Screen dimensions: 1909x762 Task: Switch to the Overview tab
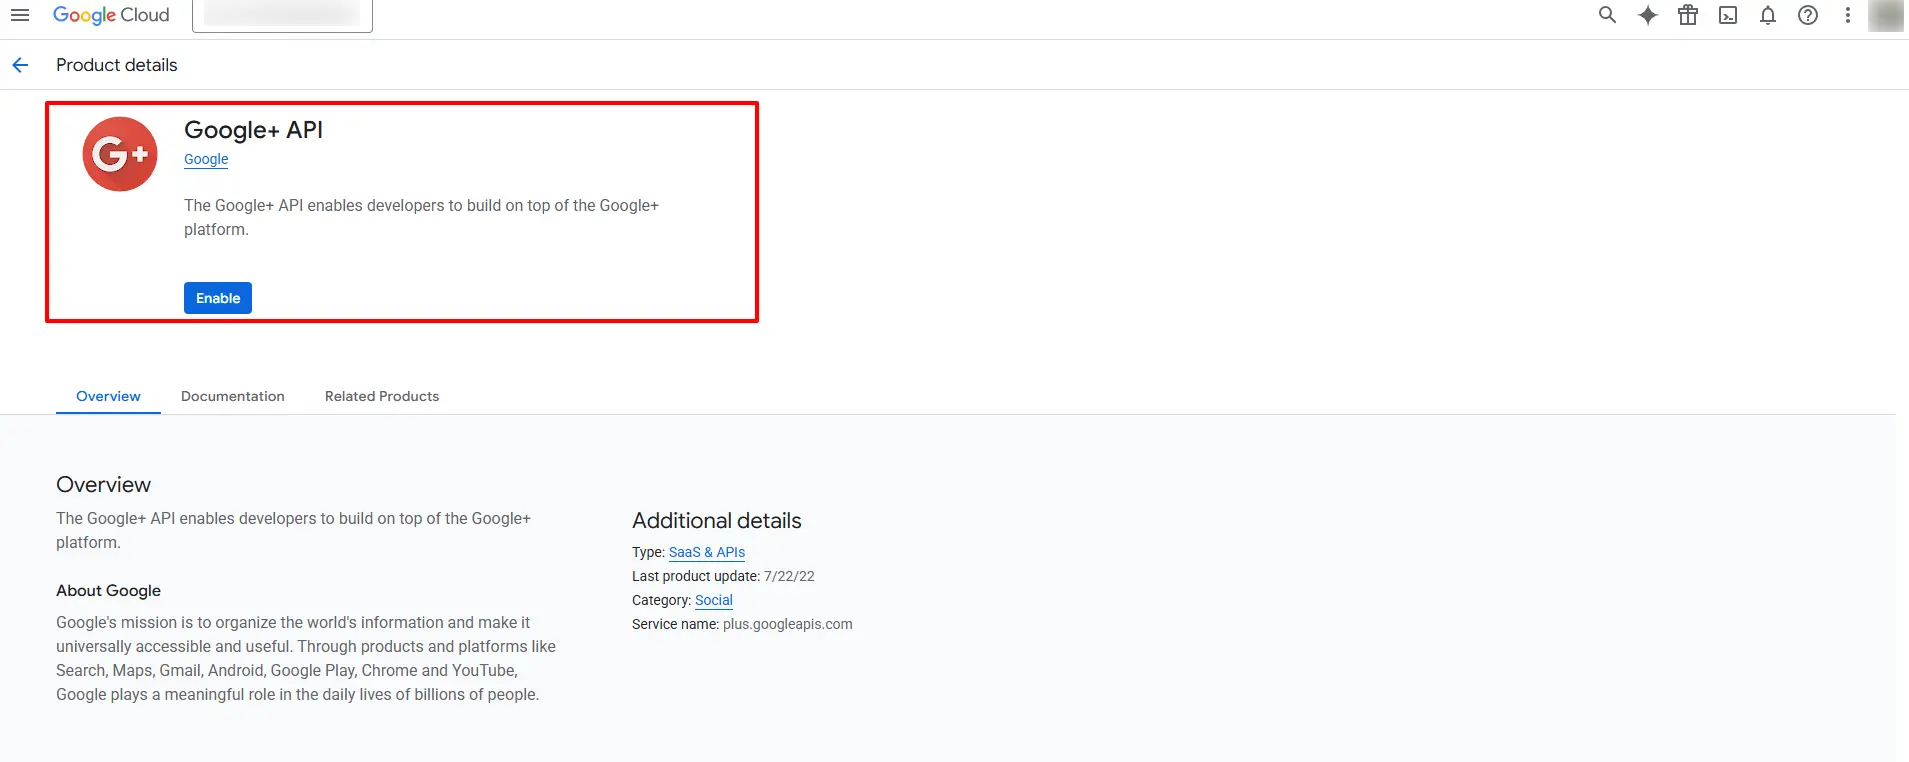(108, 396)
